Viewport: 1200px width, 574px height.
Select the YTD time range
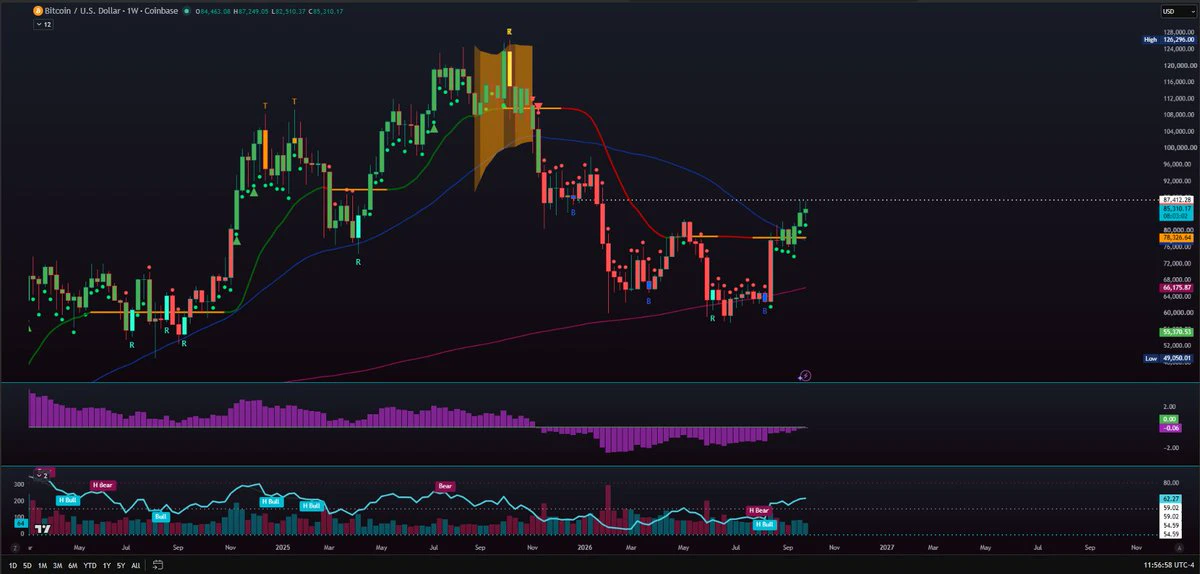[x=92, y=565]
